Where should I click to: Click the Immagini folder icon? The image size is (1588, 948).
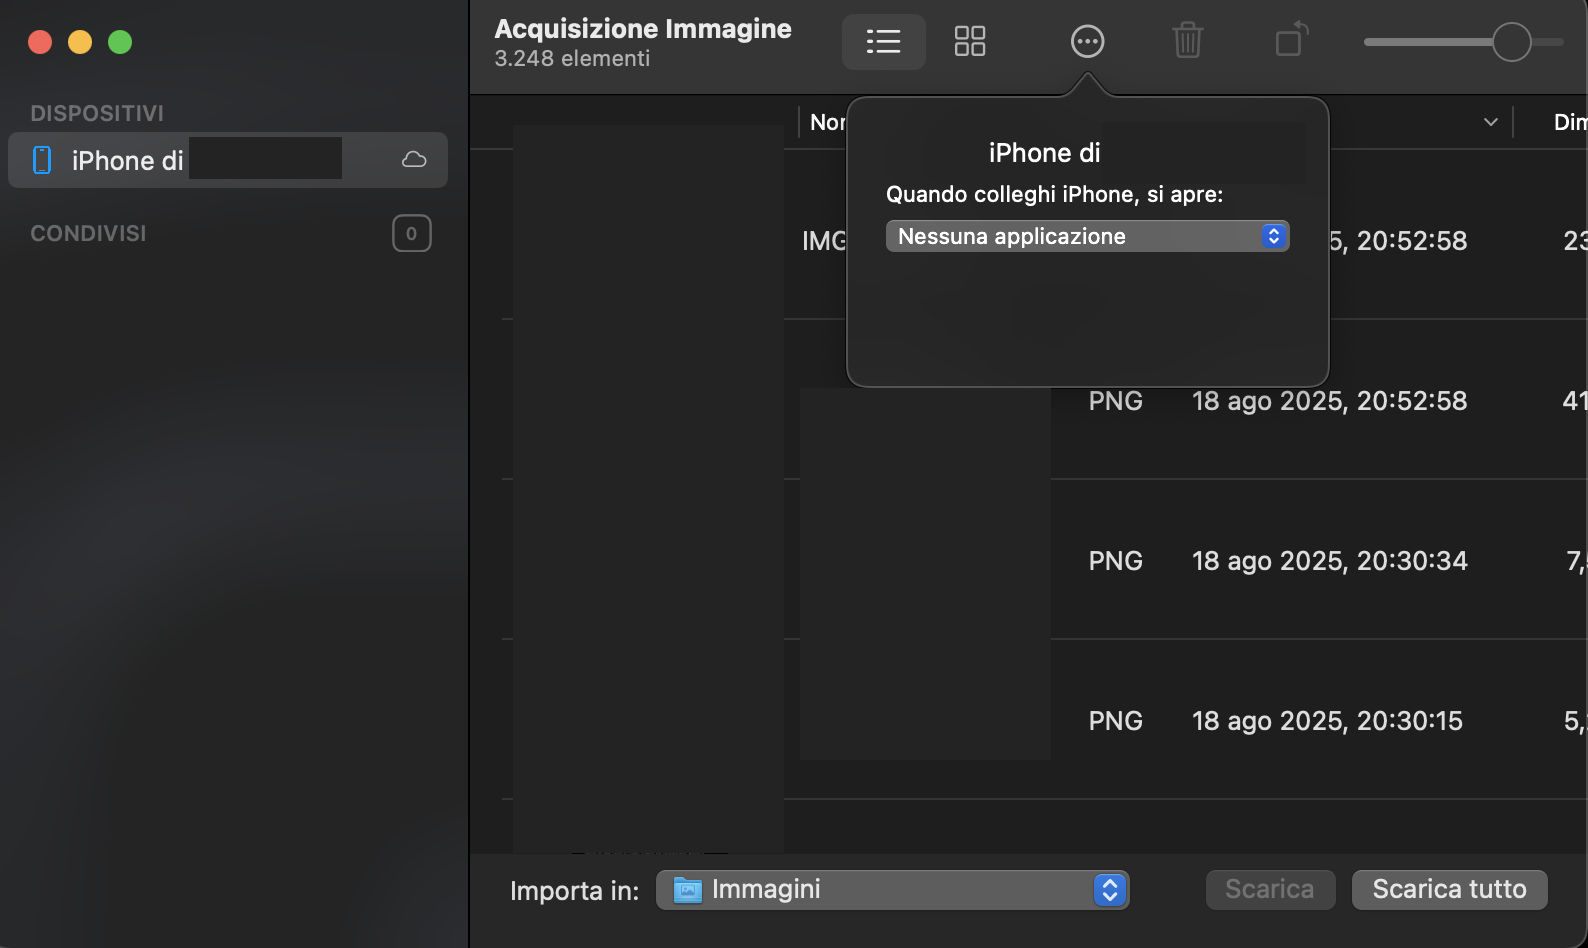tap(687, 890)
